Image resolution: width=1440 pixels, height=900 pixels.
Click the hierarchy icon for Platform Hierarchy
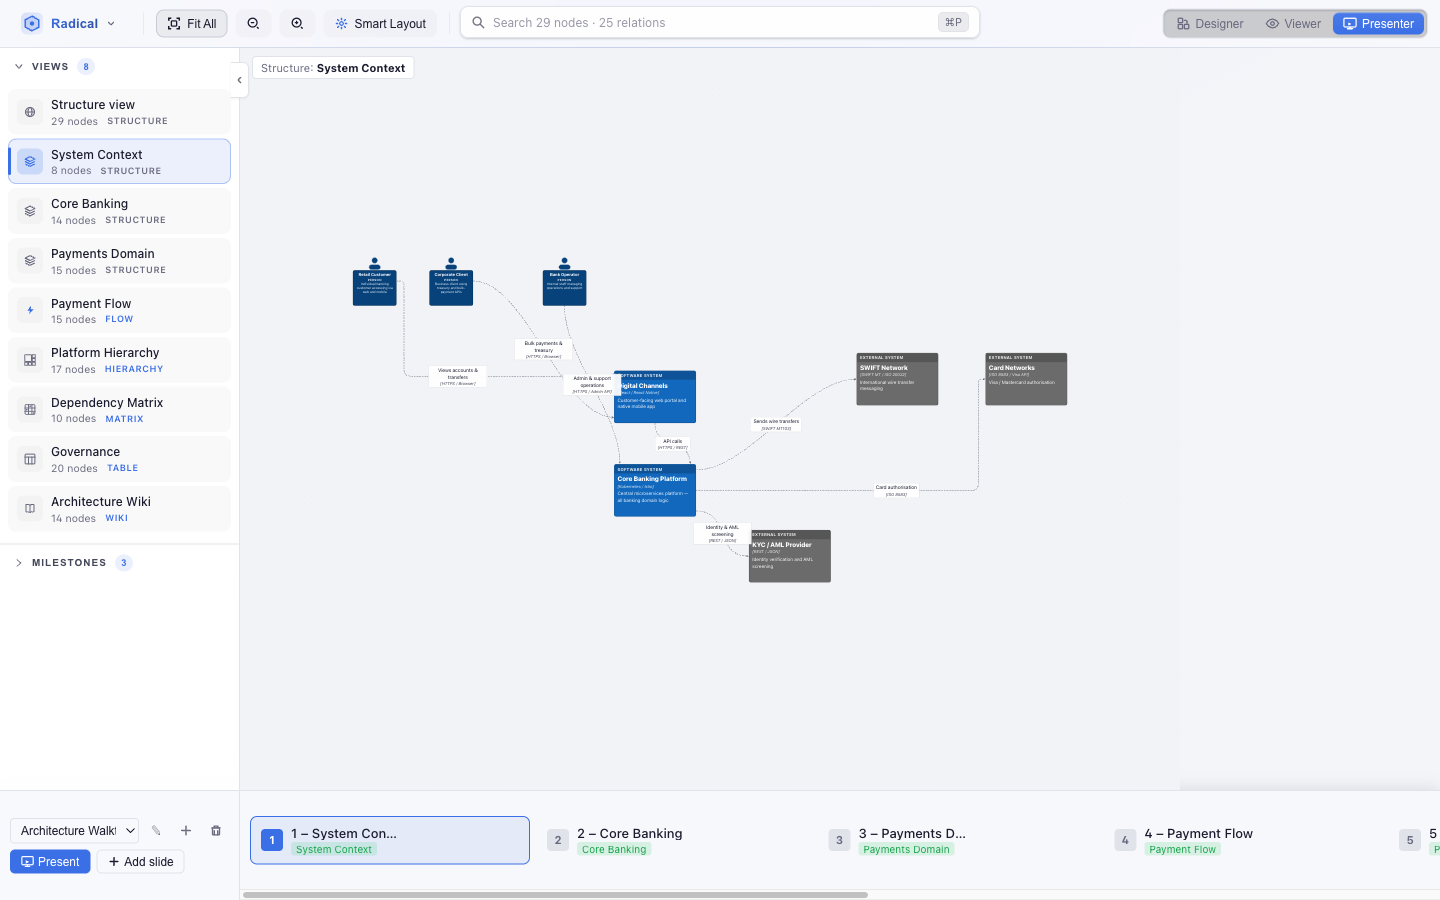pyautogui.click(x=30, y=360)
